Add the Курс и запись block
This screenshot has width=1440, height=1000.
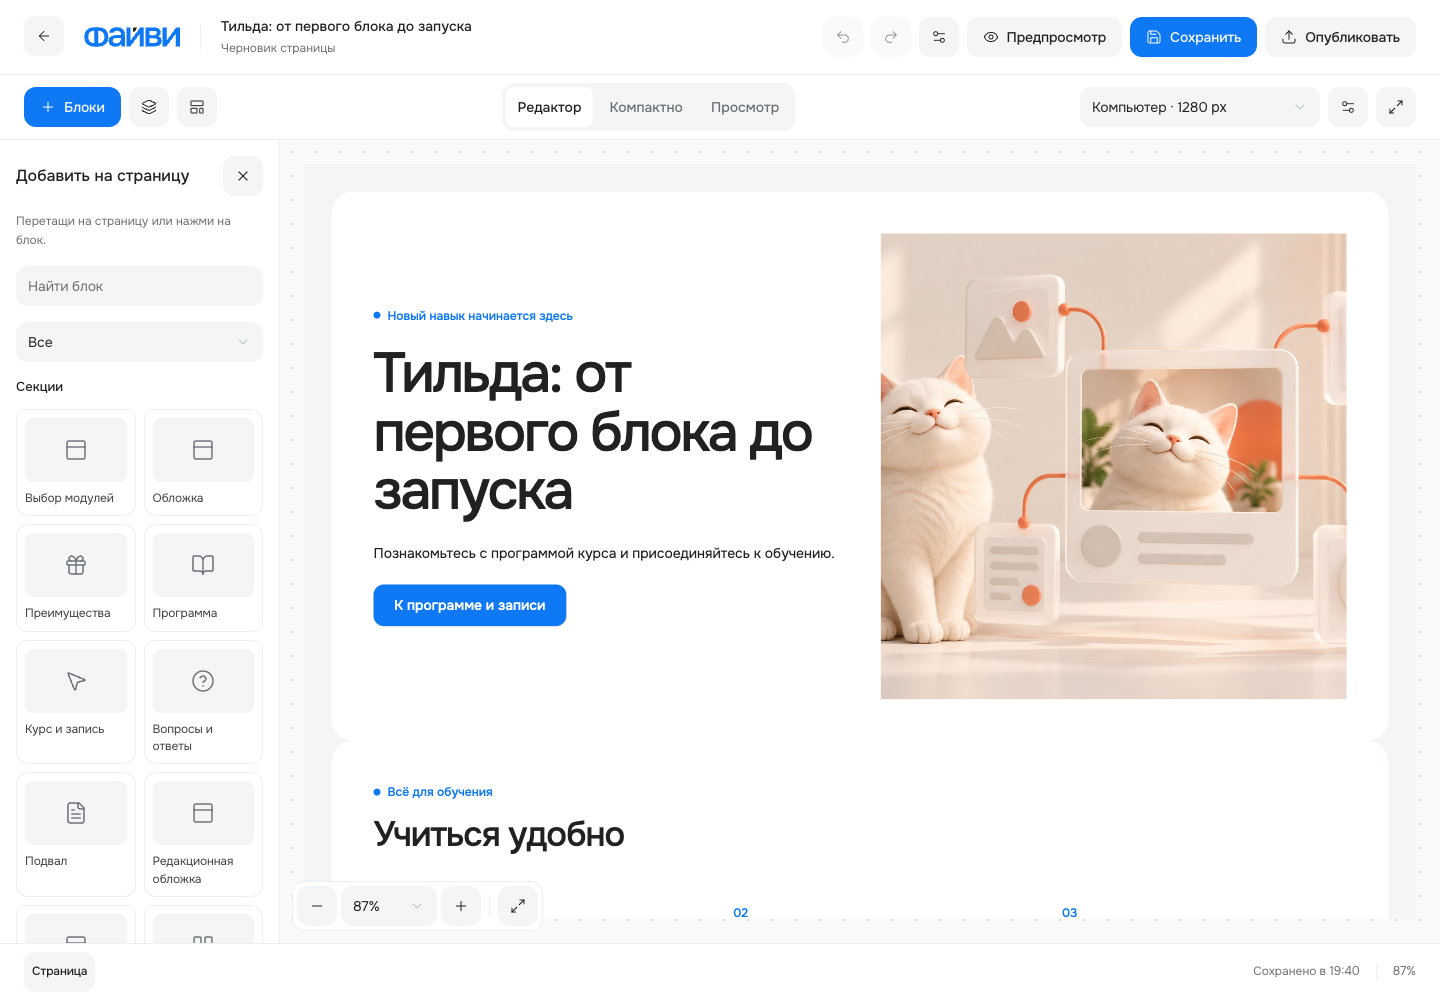click(76, 702)
